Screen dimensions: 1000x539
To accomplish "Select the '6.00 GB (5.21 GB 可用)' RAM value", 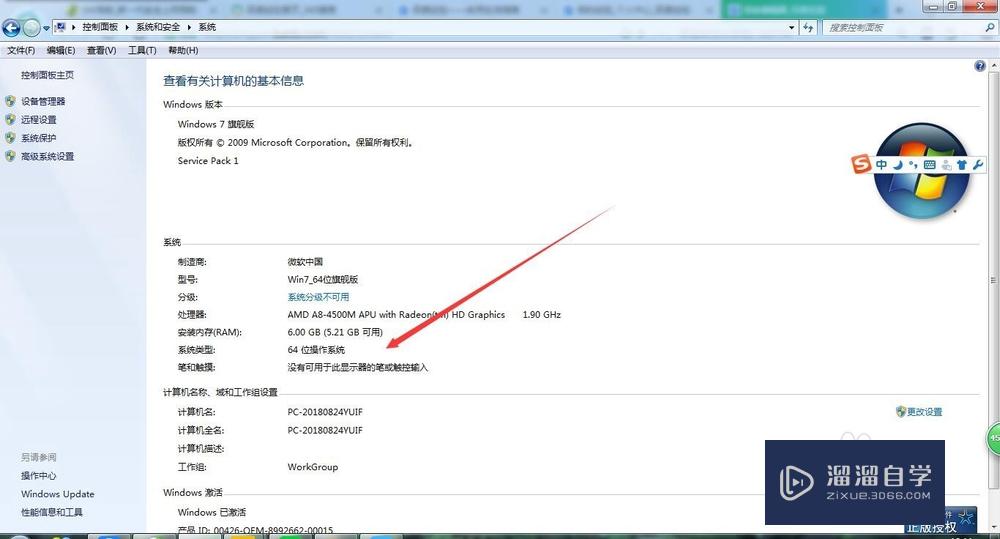I will tap(335, 332).
